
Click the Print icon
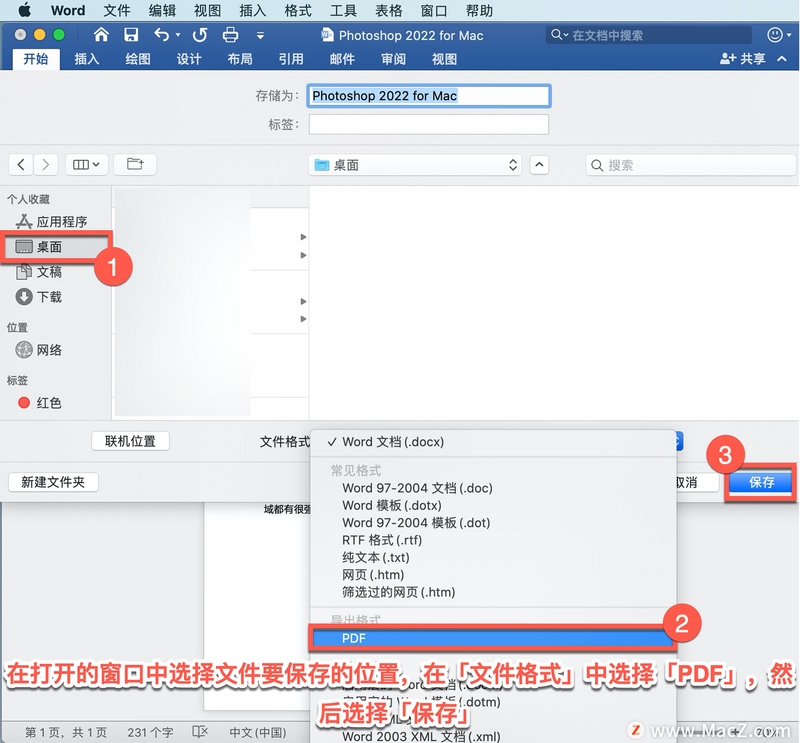[231, 35]
